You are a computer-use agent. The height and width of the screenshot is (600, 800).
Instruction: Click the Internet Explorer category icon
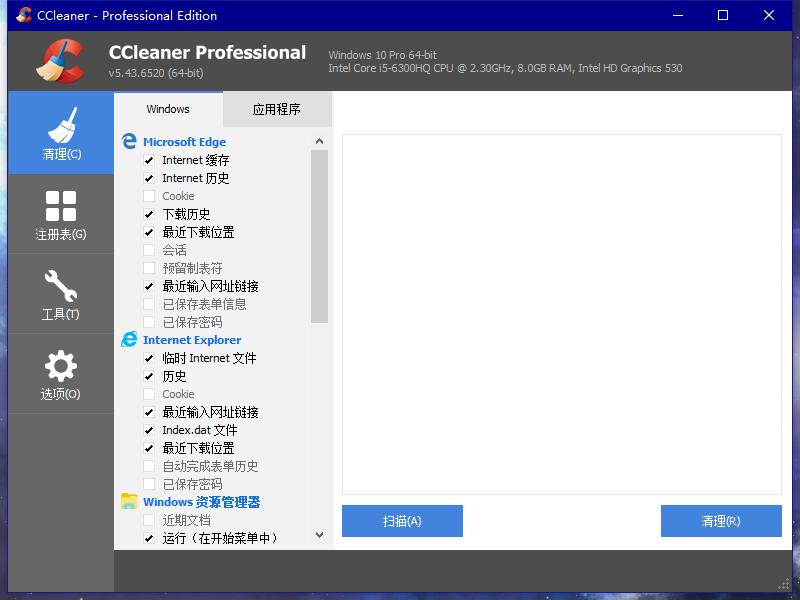(x=129, y=339)
